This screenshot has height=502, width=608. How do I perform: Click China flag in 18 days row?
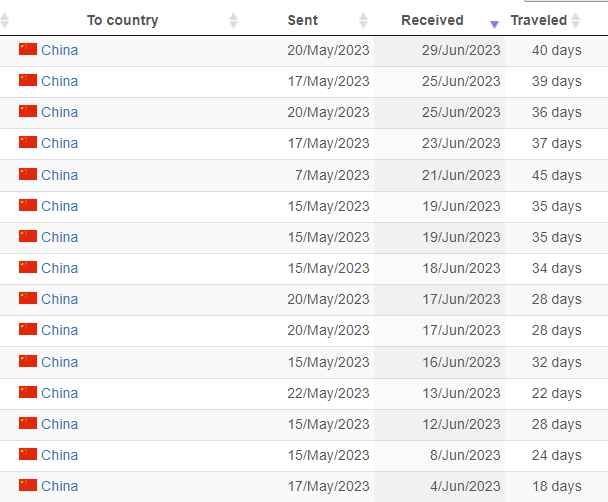[x=28, y=485]
